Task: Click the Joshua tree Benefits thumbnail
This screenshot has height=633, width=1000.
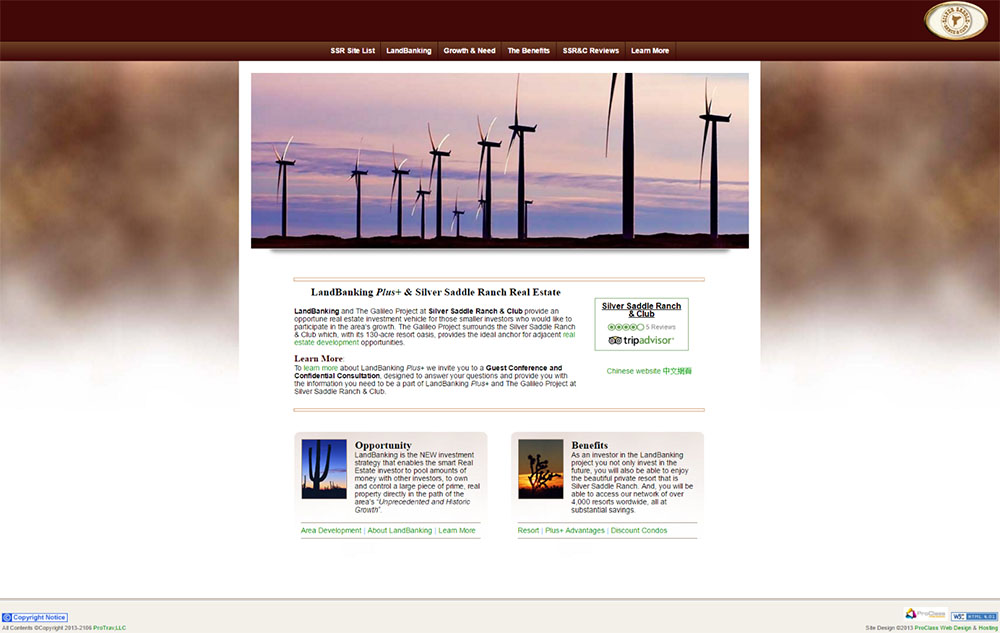Action: [541, 469]
